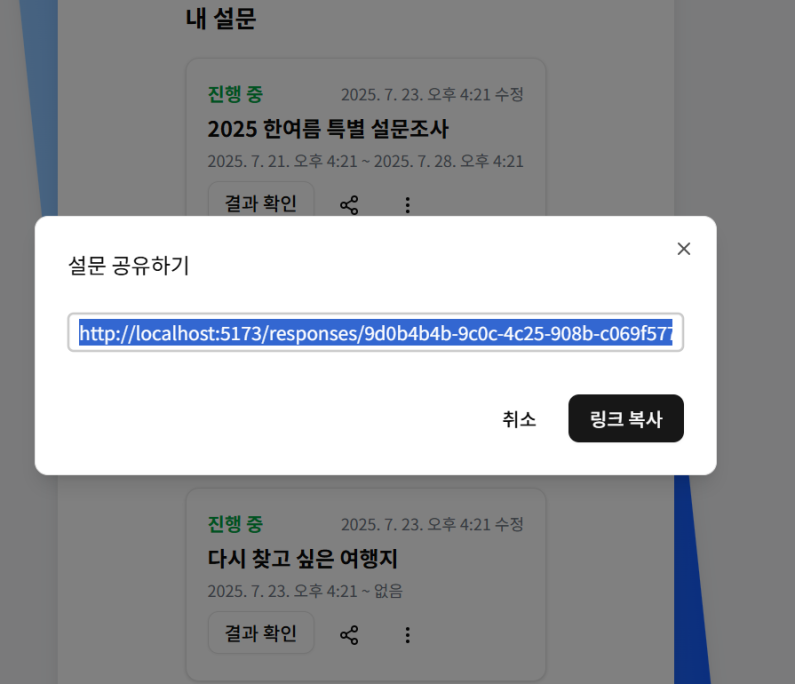The image size is (795, 684).
Task: Select the localhost share URL field
Action: click(x=376, y=333)
